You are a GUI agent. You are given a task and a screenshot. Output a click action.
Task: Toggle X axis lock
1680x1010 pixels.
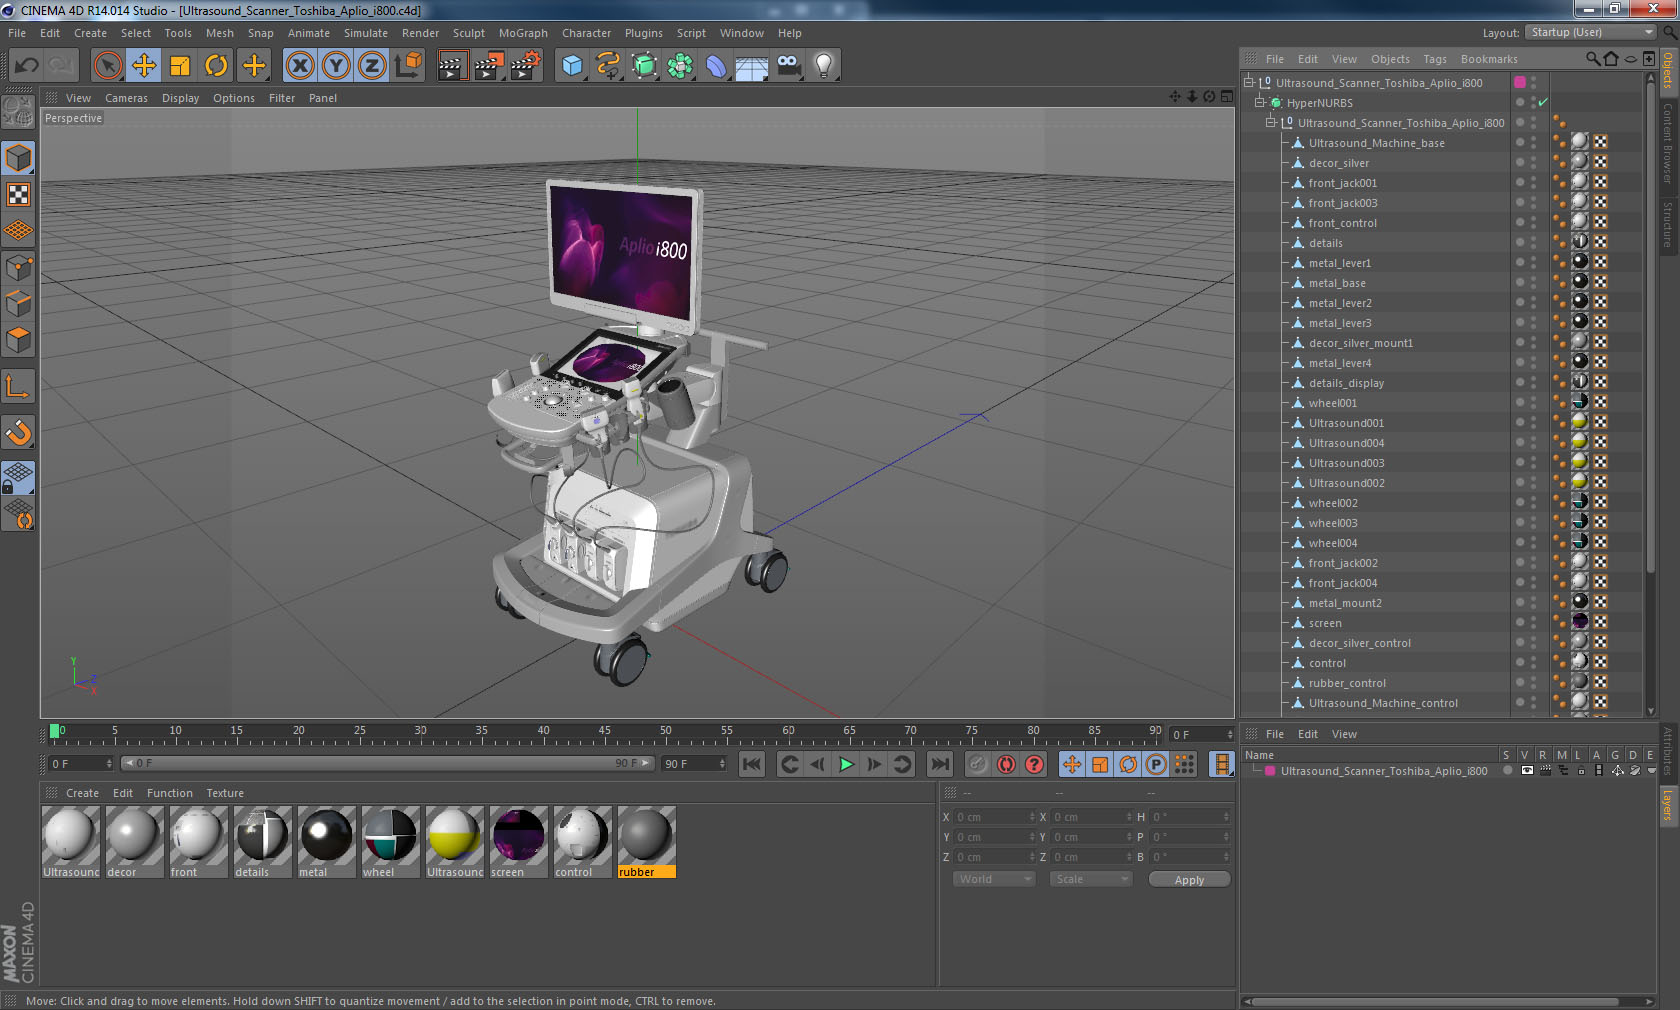click(x=300, y=66)
